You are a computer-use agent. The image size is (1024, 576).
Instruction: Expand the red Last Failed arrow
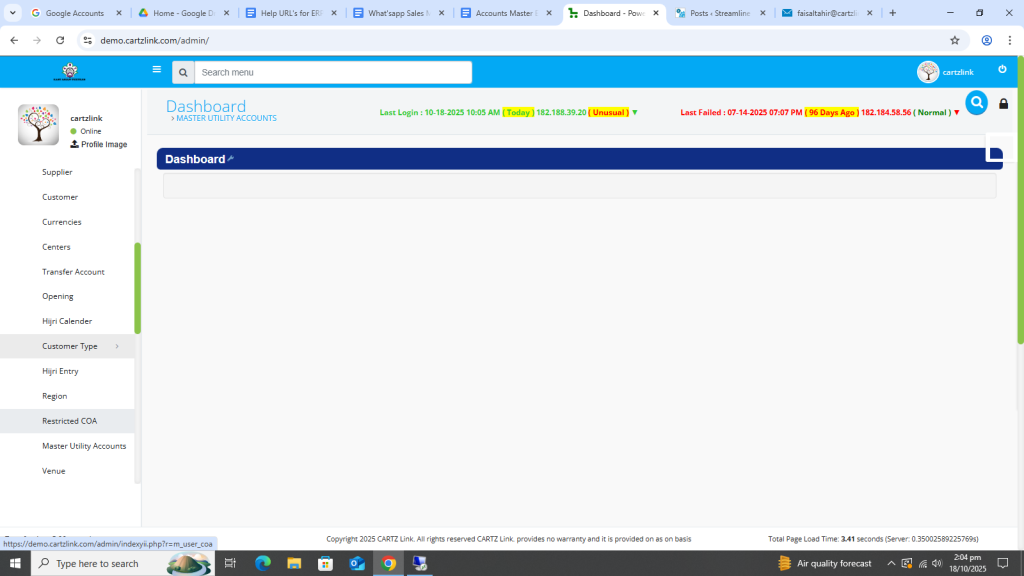click(957, 113)
